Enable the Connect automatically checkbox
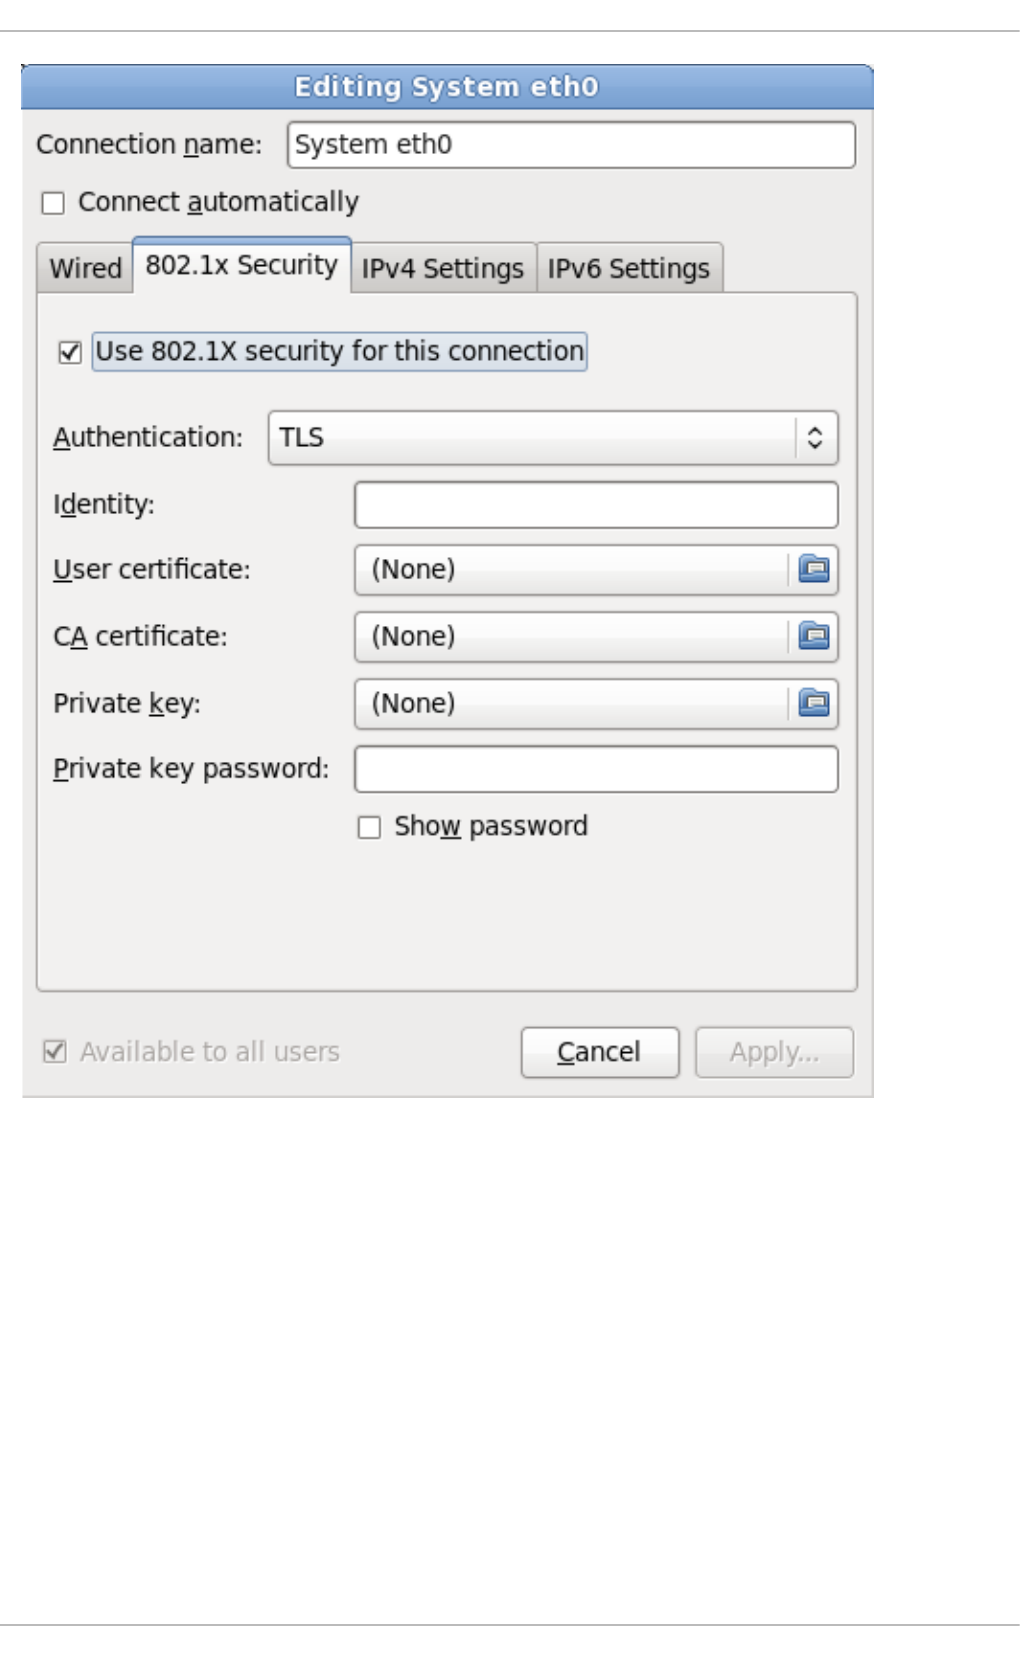The height and width of the screenshot is (1656, 1020). click(53, 203)
